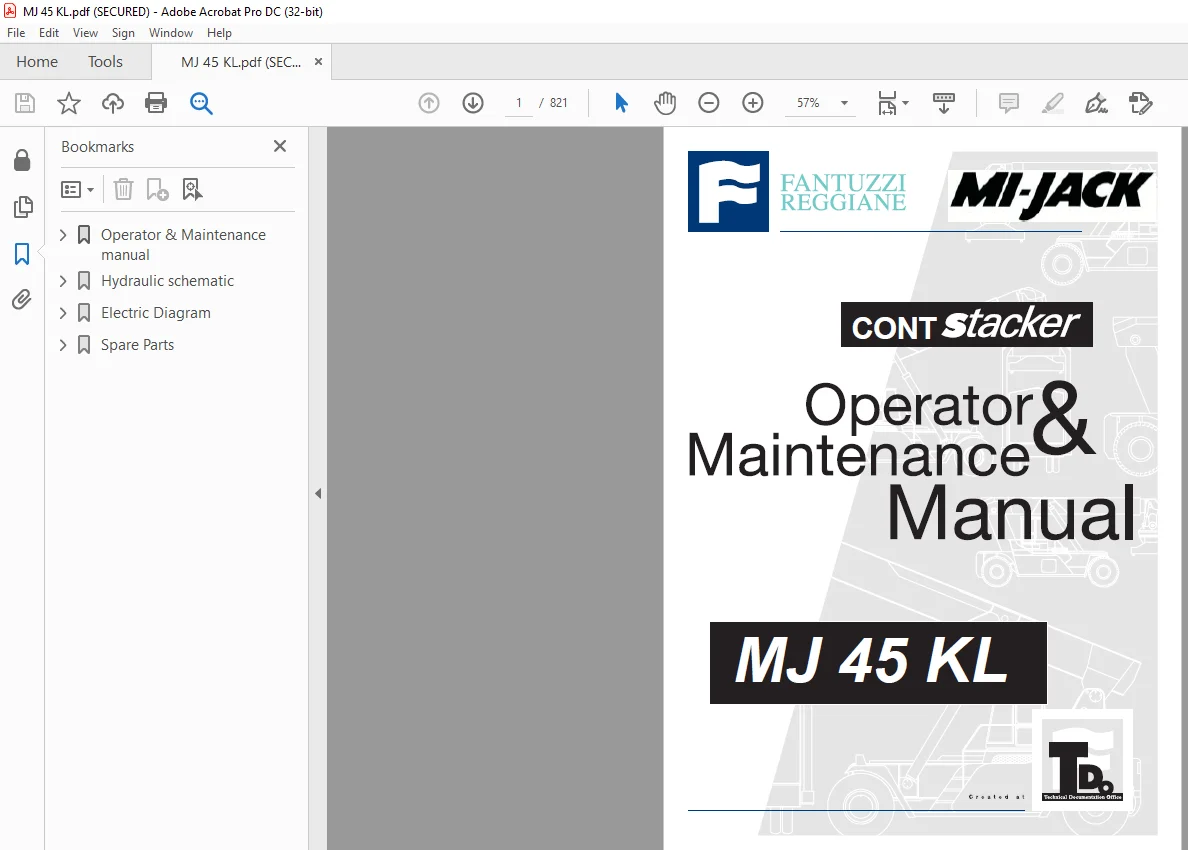Image resolution: width=1188 pixels, height=850 pixels.
Task: Collapse the navigation pane arrow
Action: pos(318,494)
